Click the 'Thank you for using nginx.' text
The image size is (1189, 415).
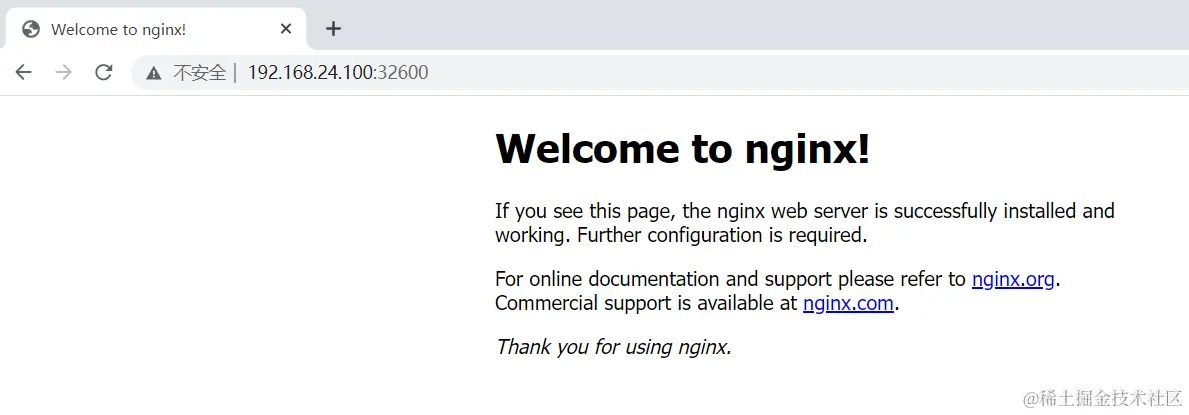613,347
